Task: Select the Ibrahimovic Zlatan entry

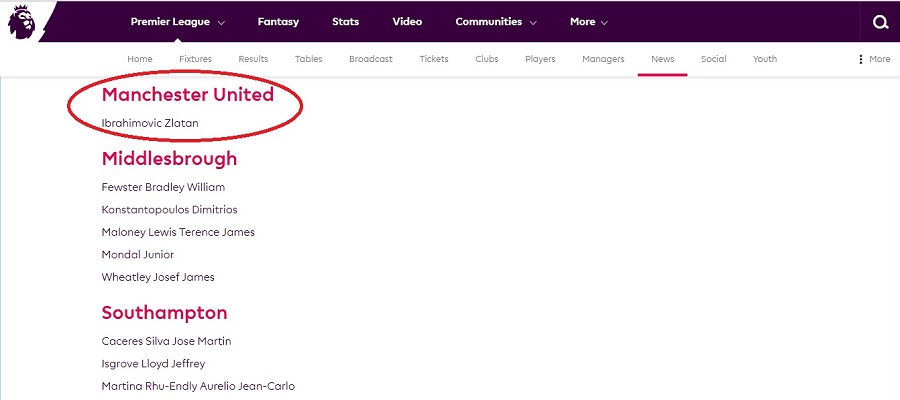Action: tap(150, 123)
